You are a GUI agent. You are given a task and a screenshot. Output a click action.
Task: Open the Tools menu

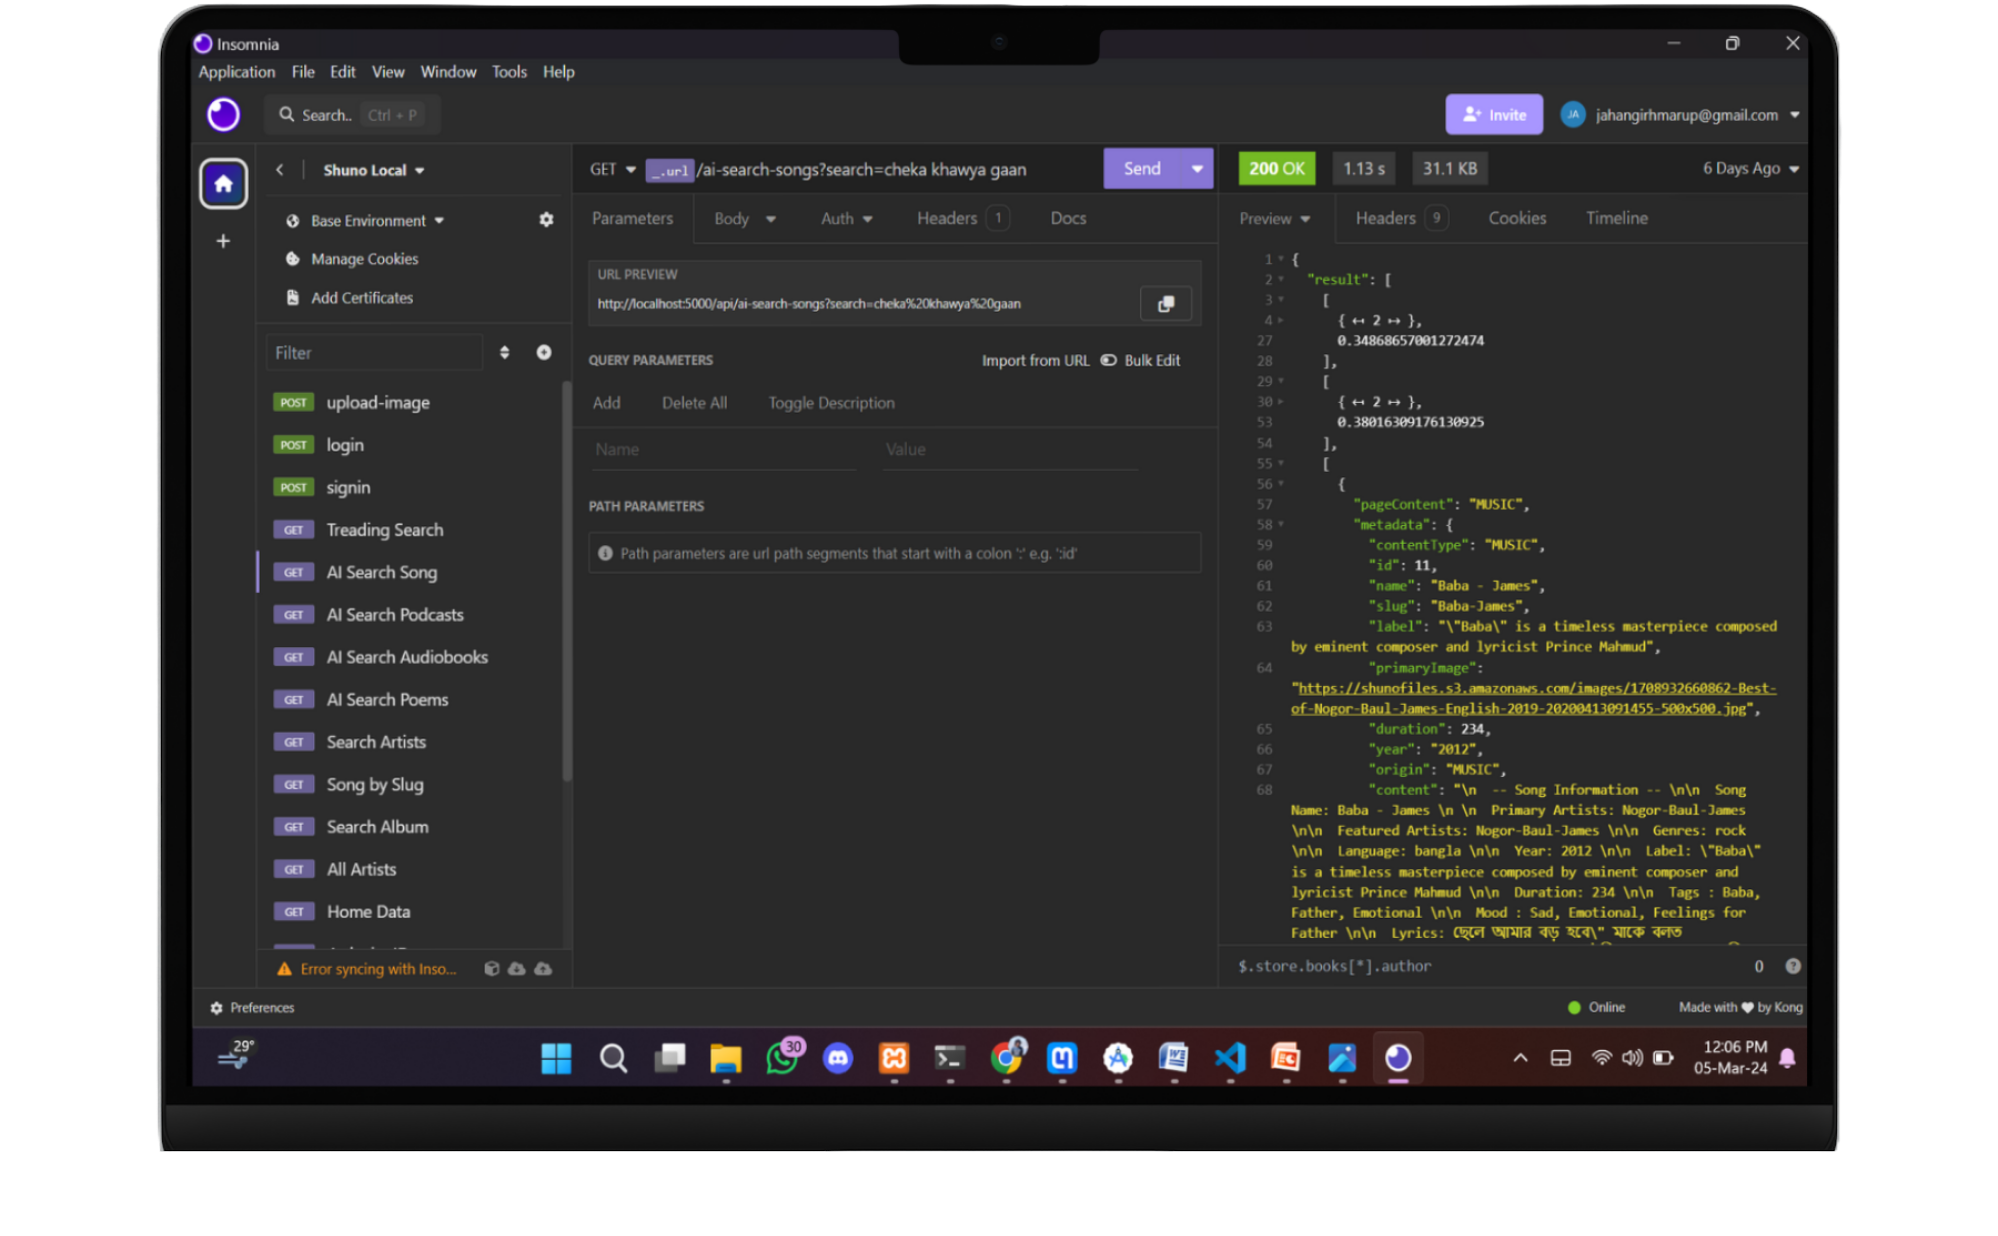[x=508, y=72]
